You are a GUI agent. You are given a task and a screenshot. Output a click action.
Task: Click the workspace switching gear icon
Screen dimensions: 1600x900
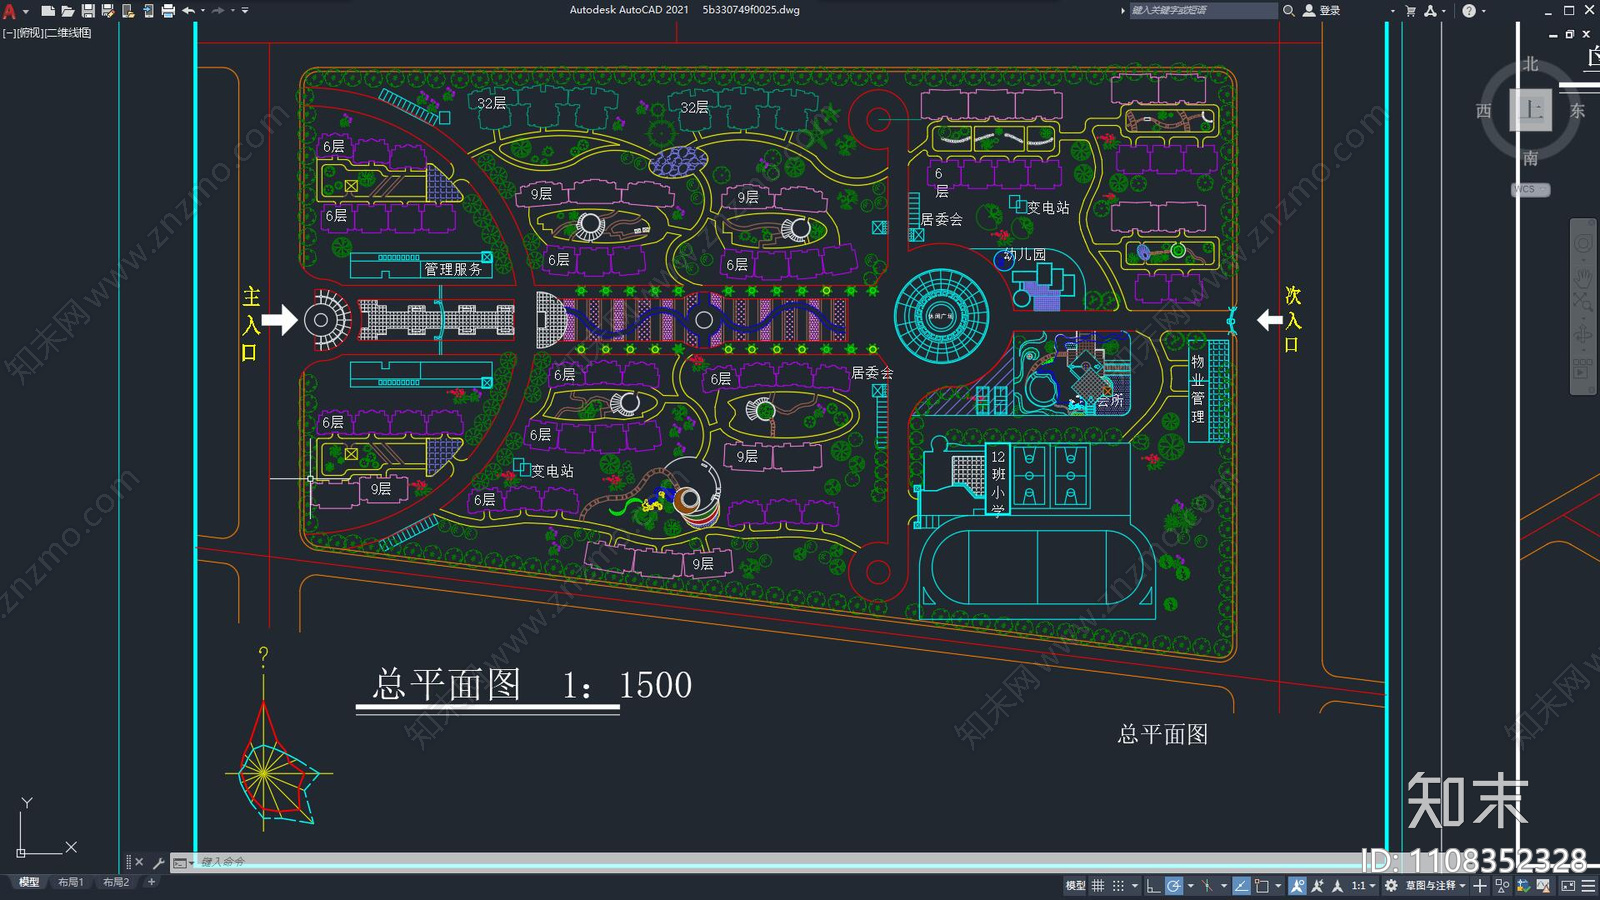click(1391, 885)
